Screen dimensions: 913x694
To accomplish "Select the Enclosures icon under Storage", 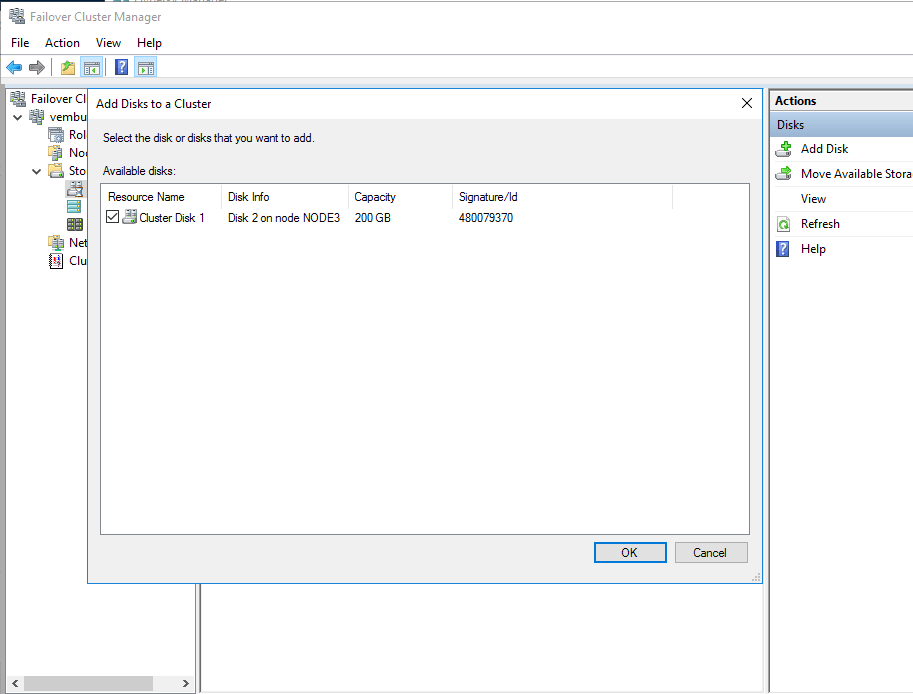I will pyautogui.click(x=75, y=224).
